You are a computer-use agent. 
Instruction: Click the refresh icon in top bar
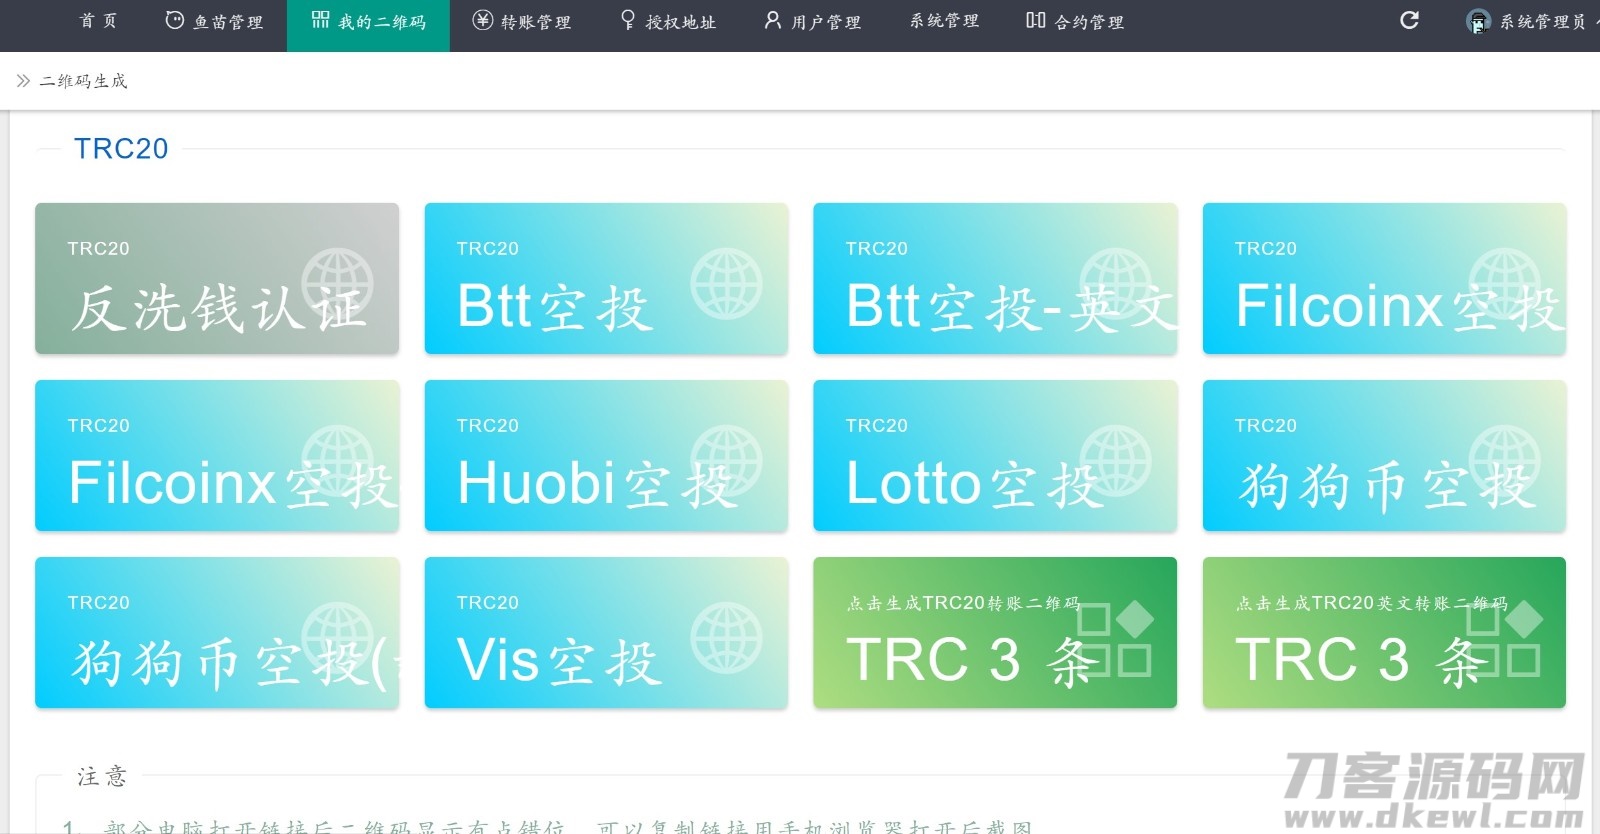(x=1409, y=20)
